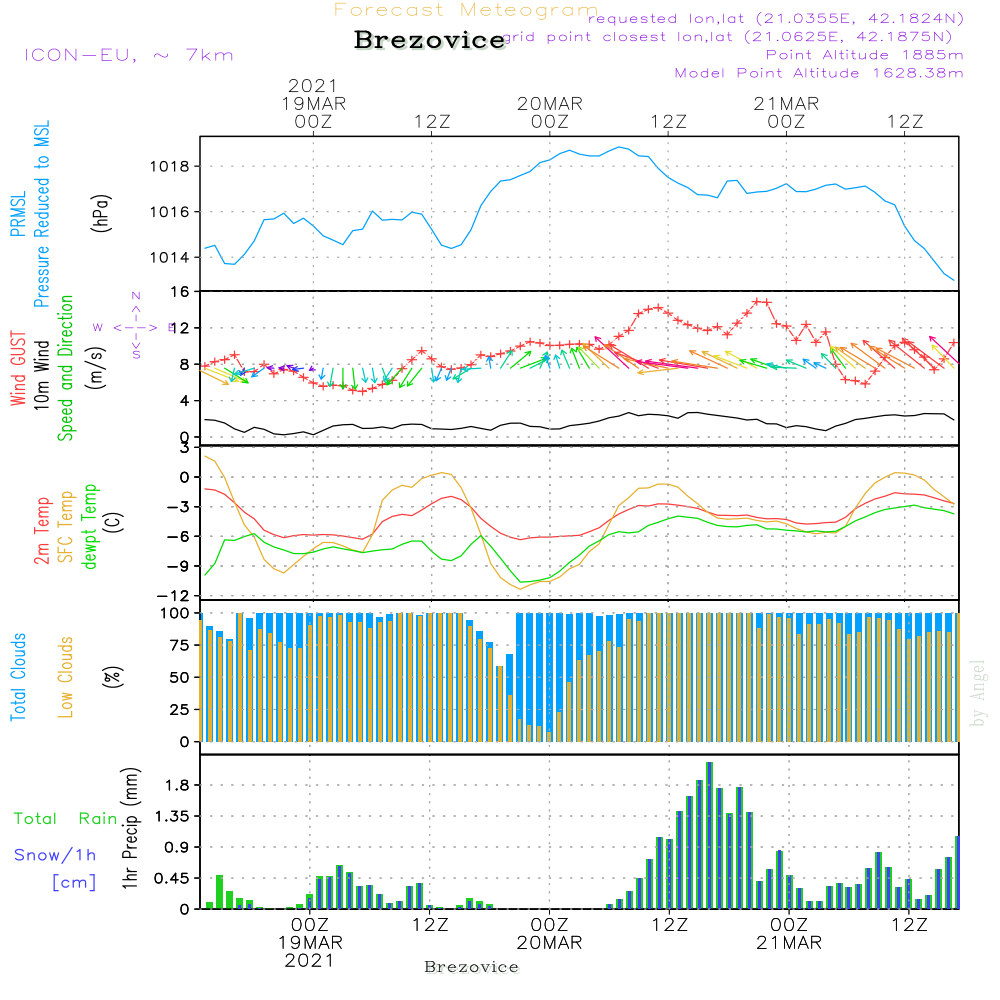Click the '1.8' precipitation tick label
This screenshot has width=1000, height=1000.
click(x=177, y=785)
